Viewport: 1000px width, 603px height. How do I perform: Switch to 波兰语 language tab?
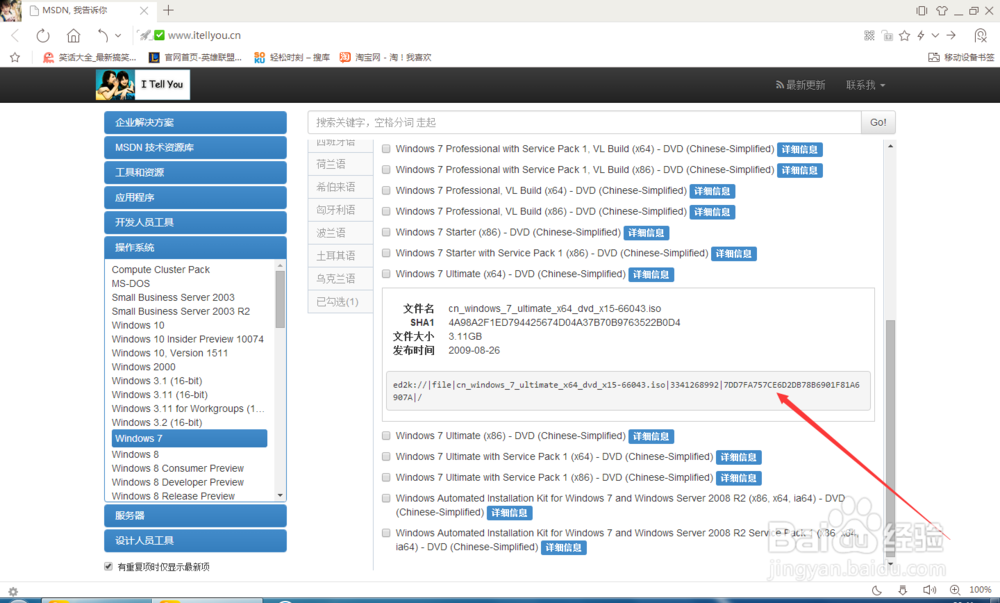[x=340, y=233]
